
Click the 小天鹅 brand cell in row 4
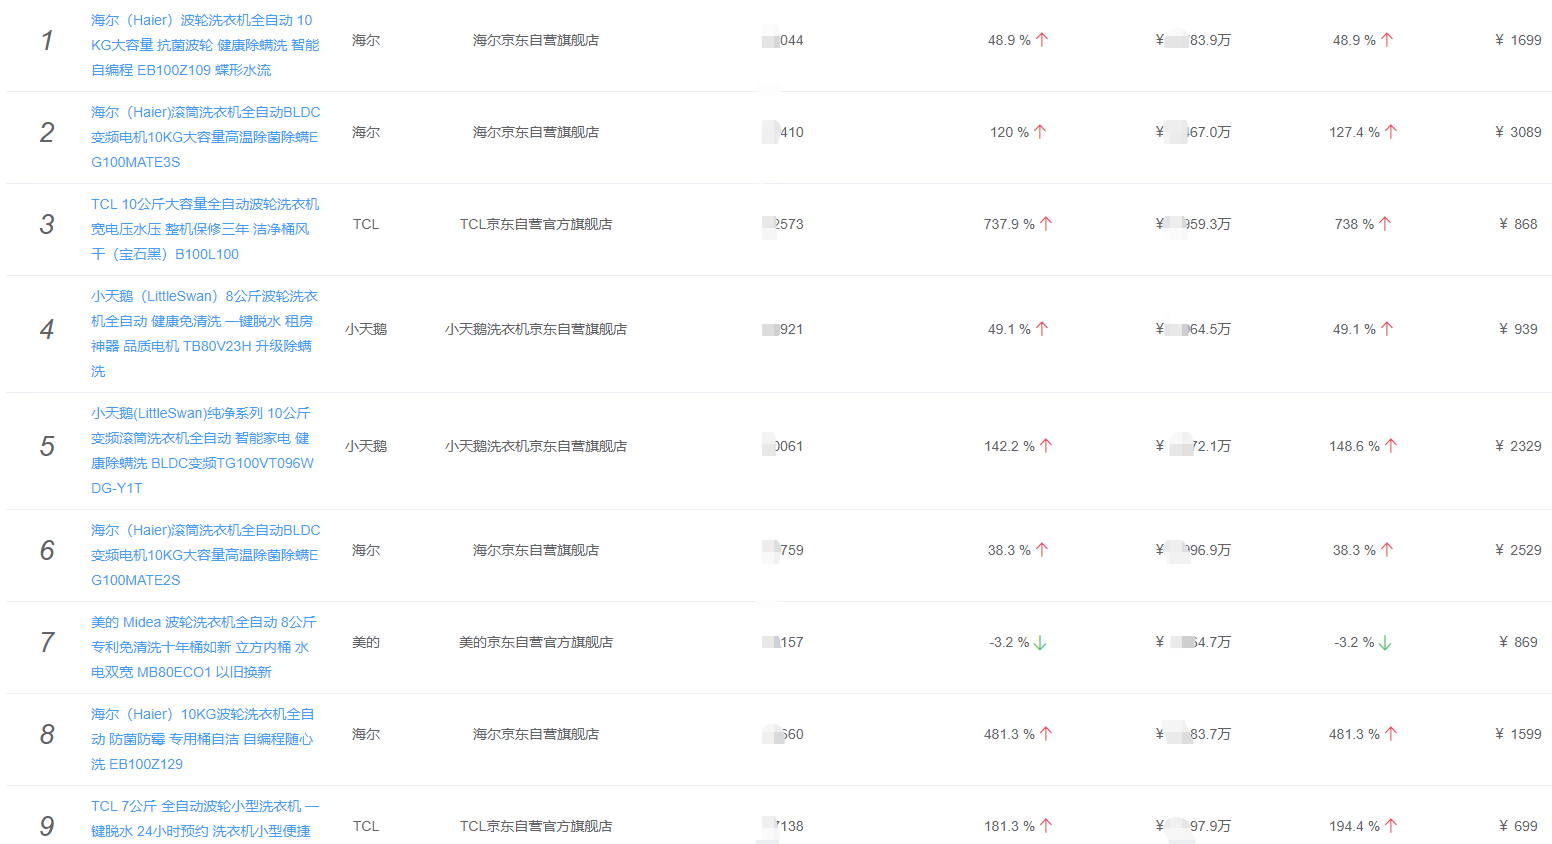pos(366,329)
